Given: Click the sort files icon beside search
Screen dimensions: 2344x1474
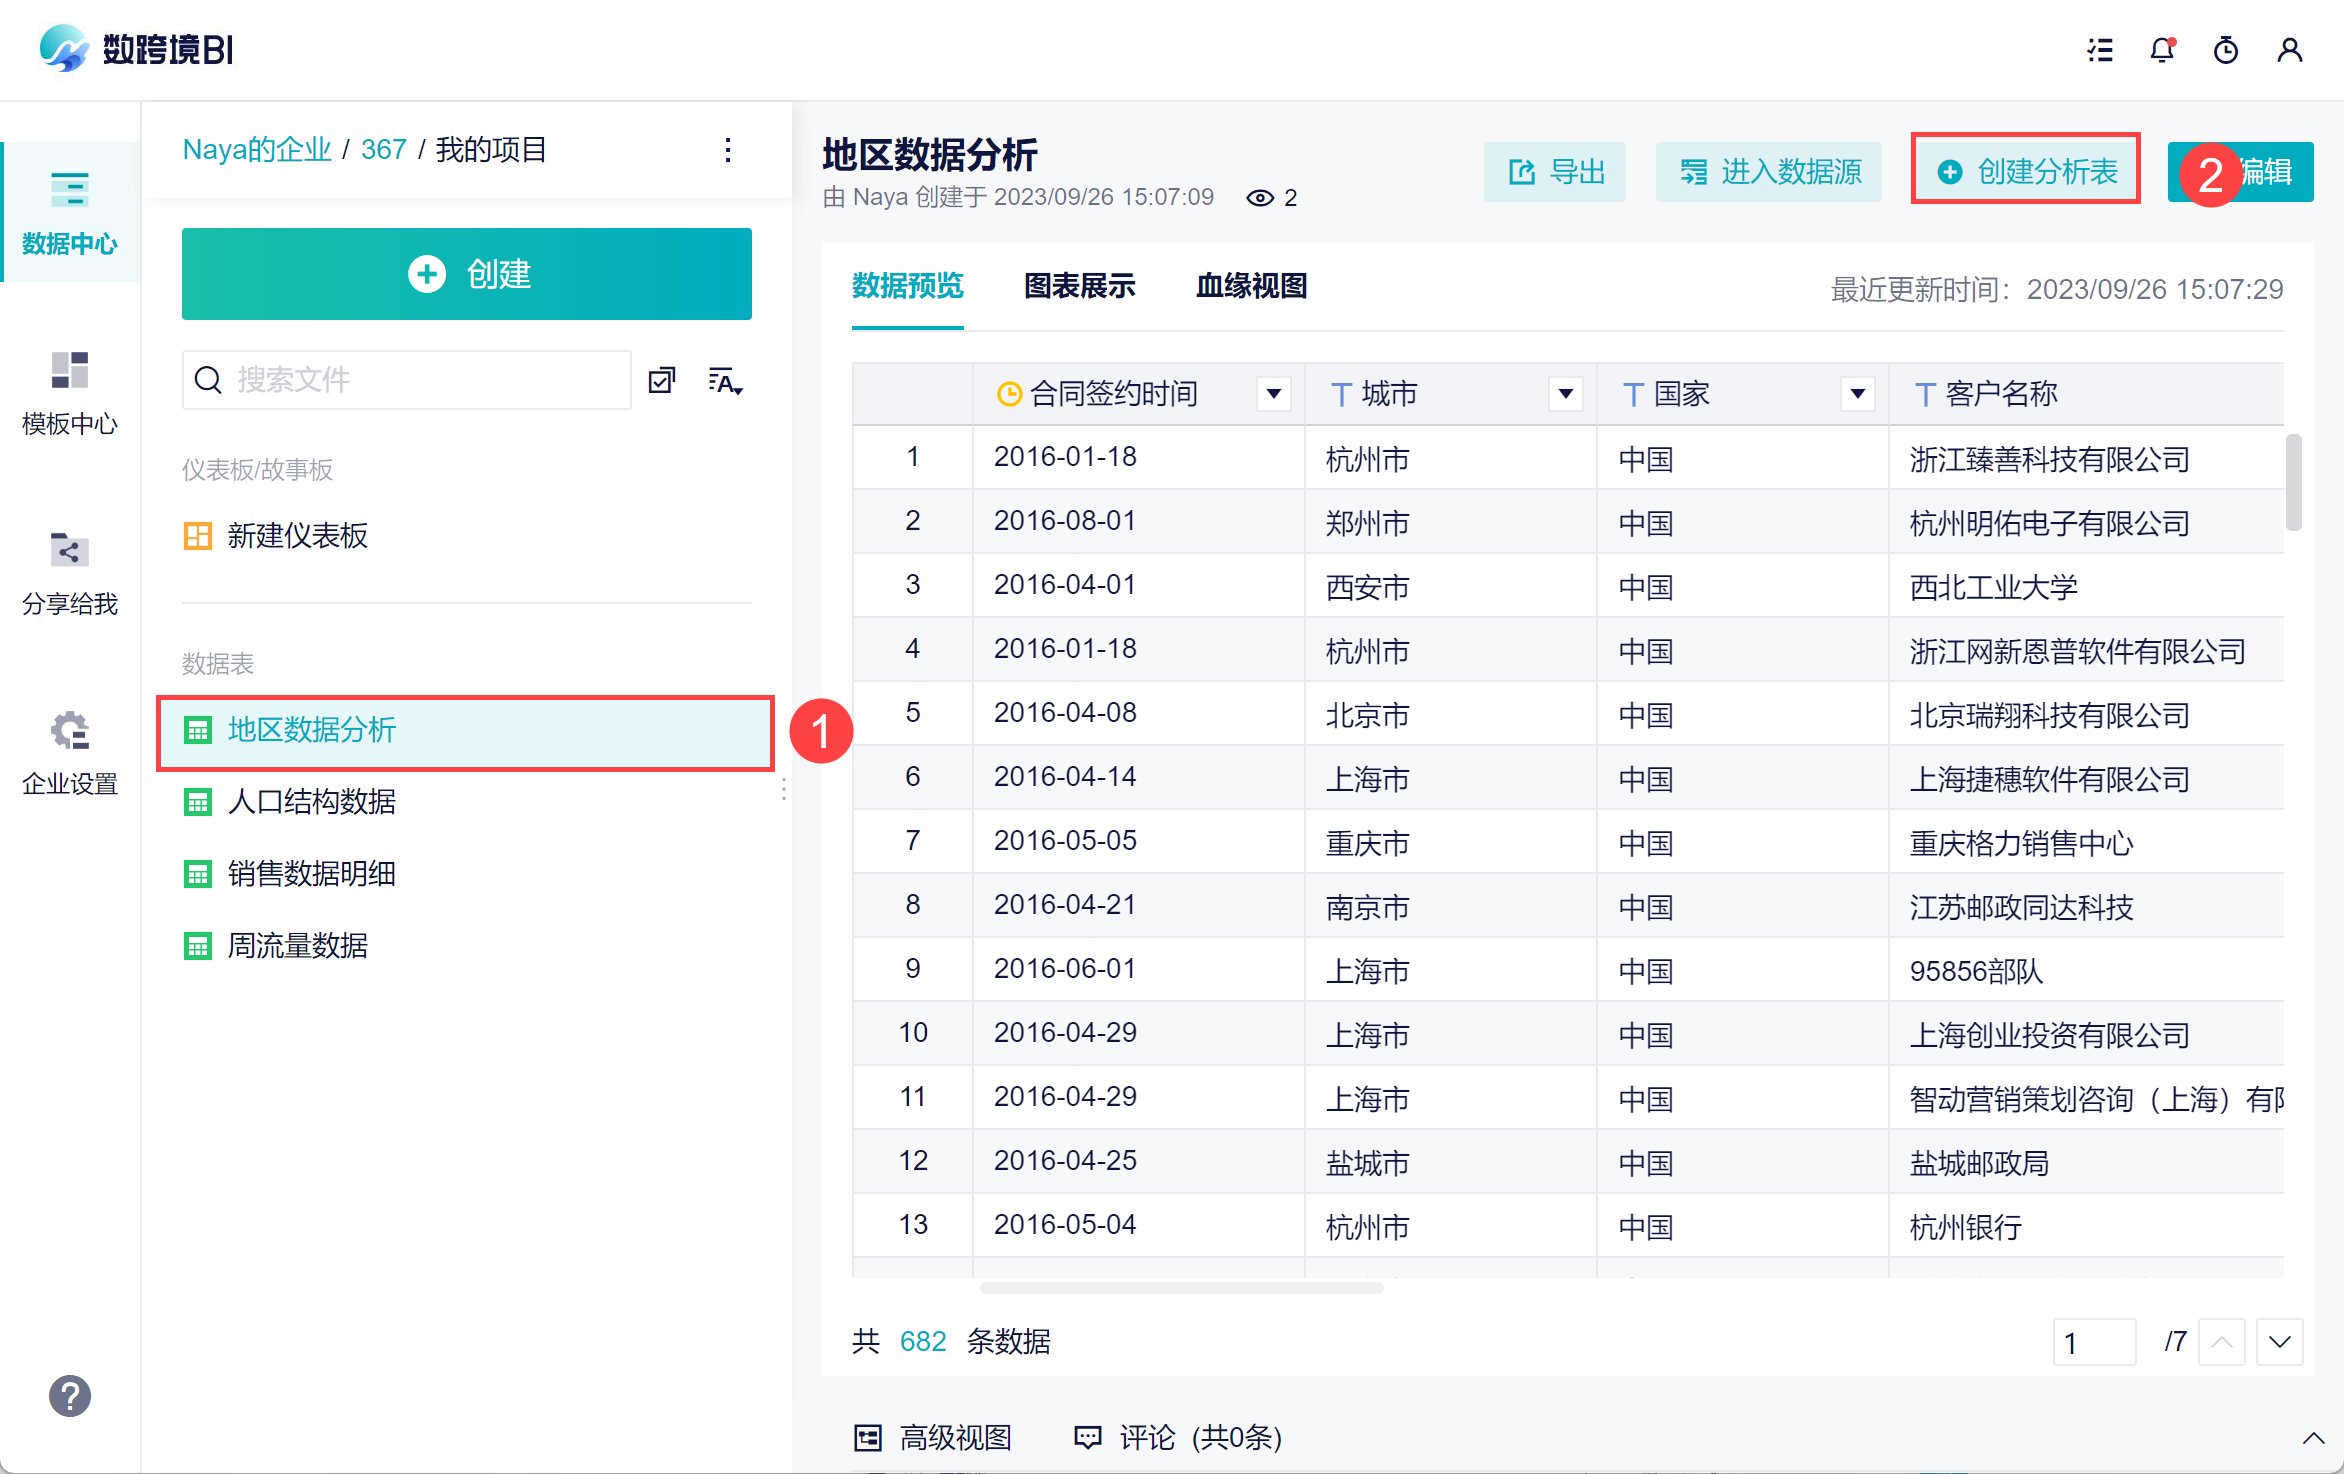Looking at the screenshot, I should [x=725, y=381].
